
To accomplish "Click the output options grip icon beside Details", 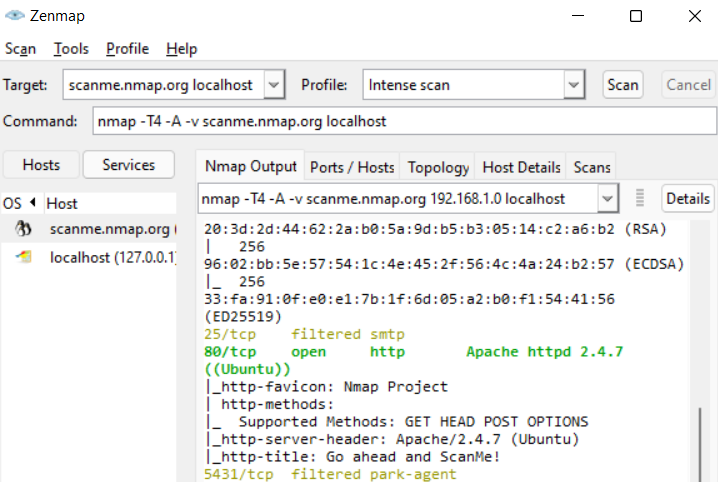I will tap(640, 198).
